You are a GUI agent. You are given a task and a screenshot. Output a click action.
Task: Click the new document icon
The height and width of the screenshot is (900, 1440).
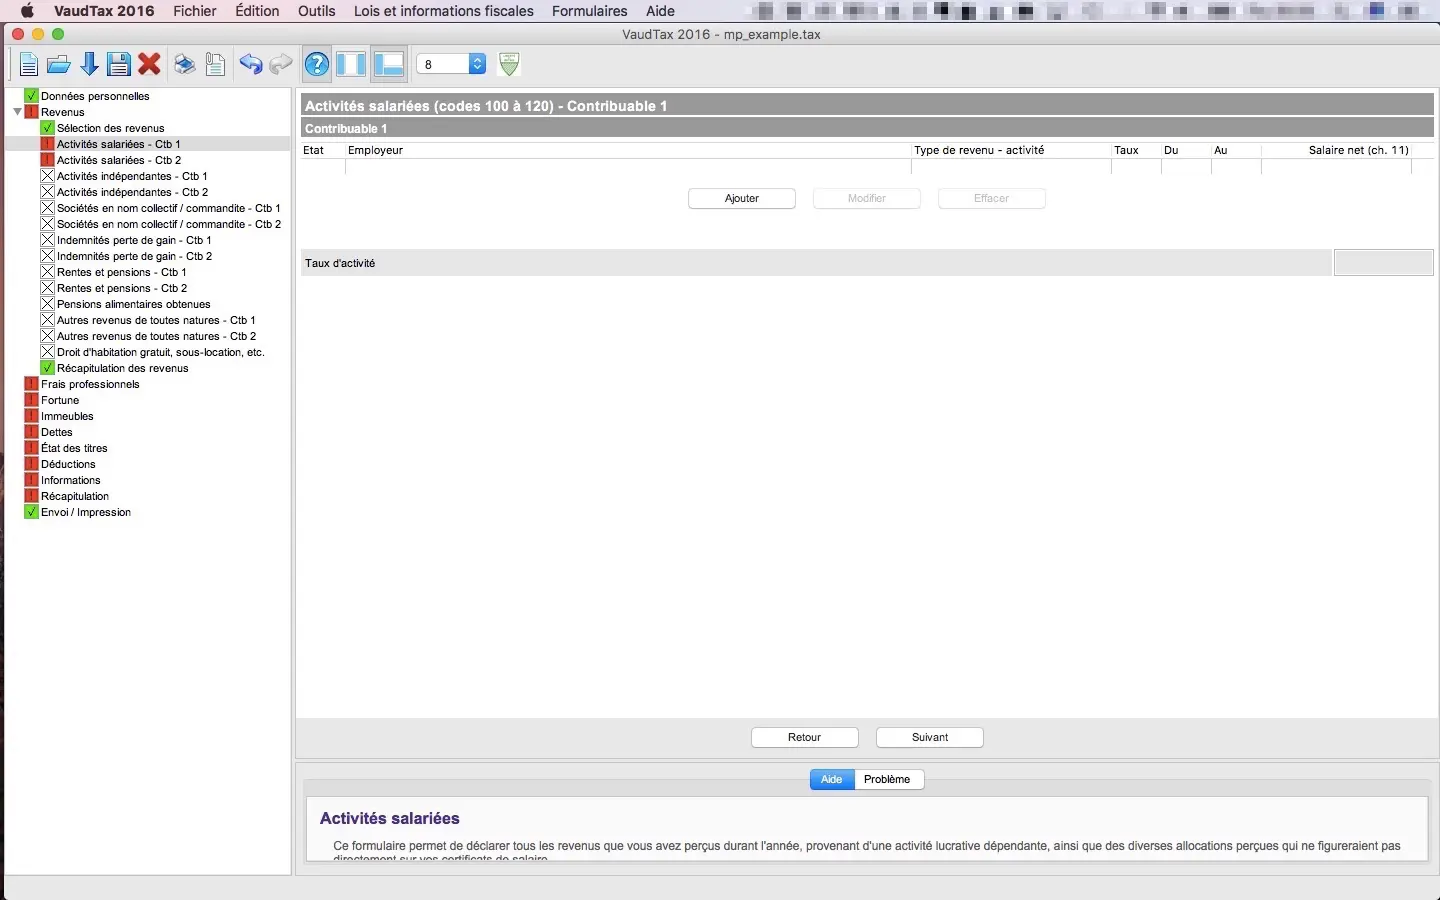click(x=28, y=65)
